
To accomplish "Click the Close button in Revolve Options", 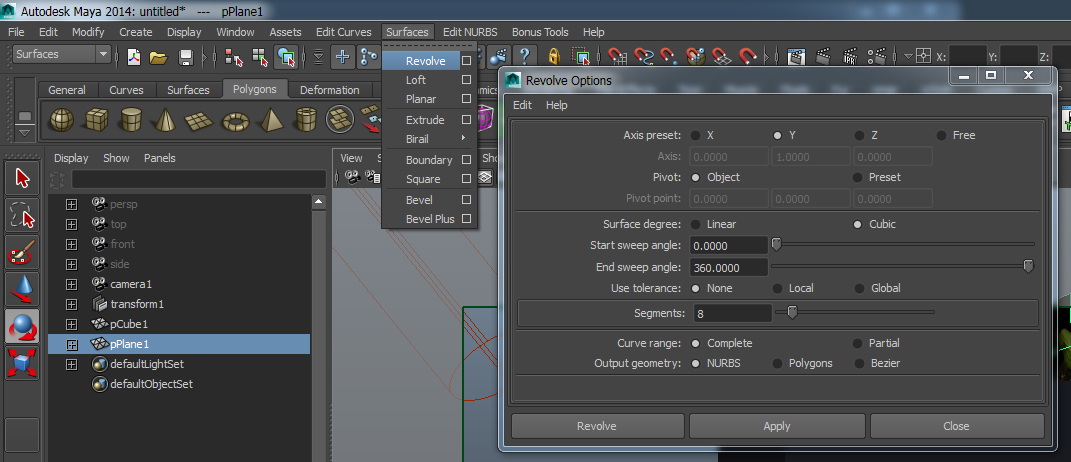I will [x=956, y=426].
